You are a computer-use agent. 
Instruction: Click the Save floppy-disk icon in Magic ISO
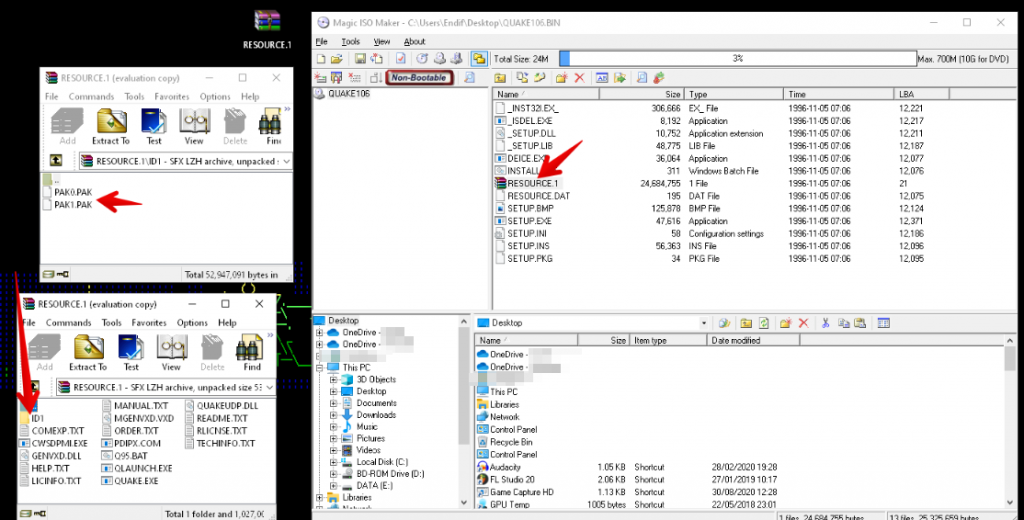[360, 59]
